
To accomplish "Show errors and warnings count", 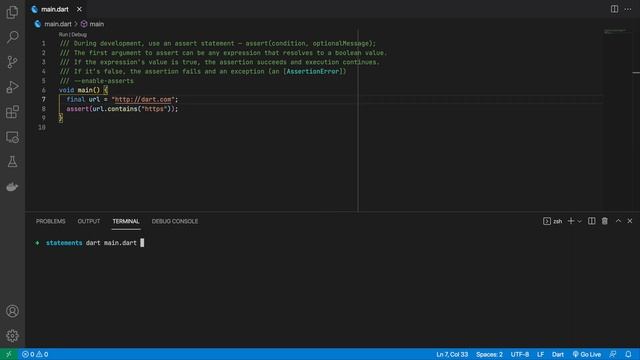I will click(35, 354).
